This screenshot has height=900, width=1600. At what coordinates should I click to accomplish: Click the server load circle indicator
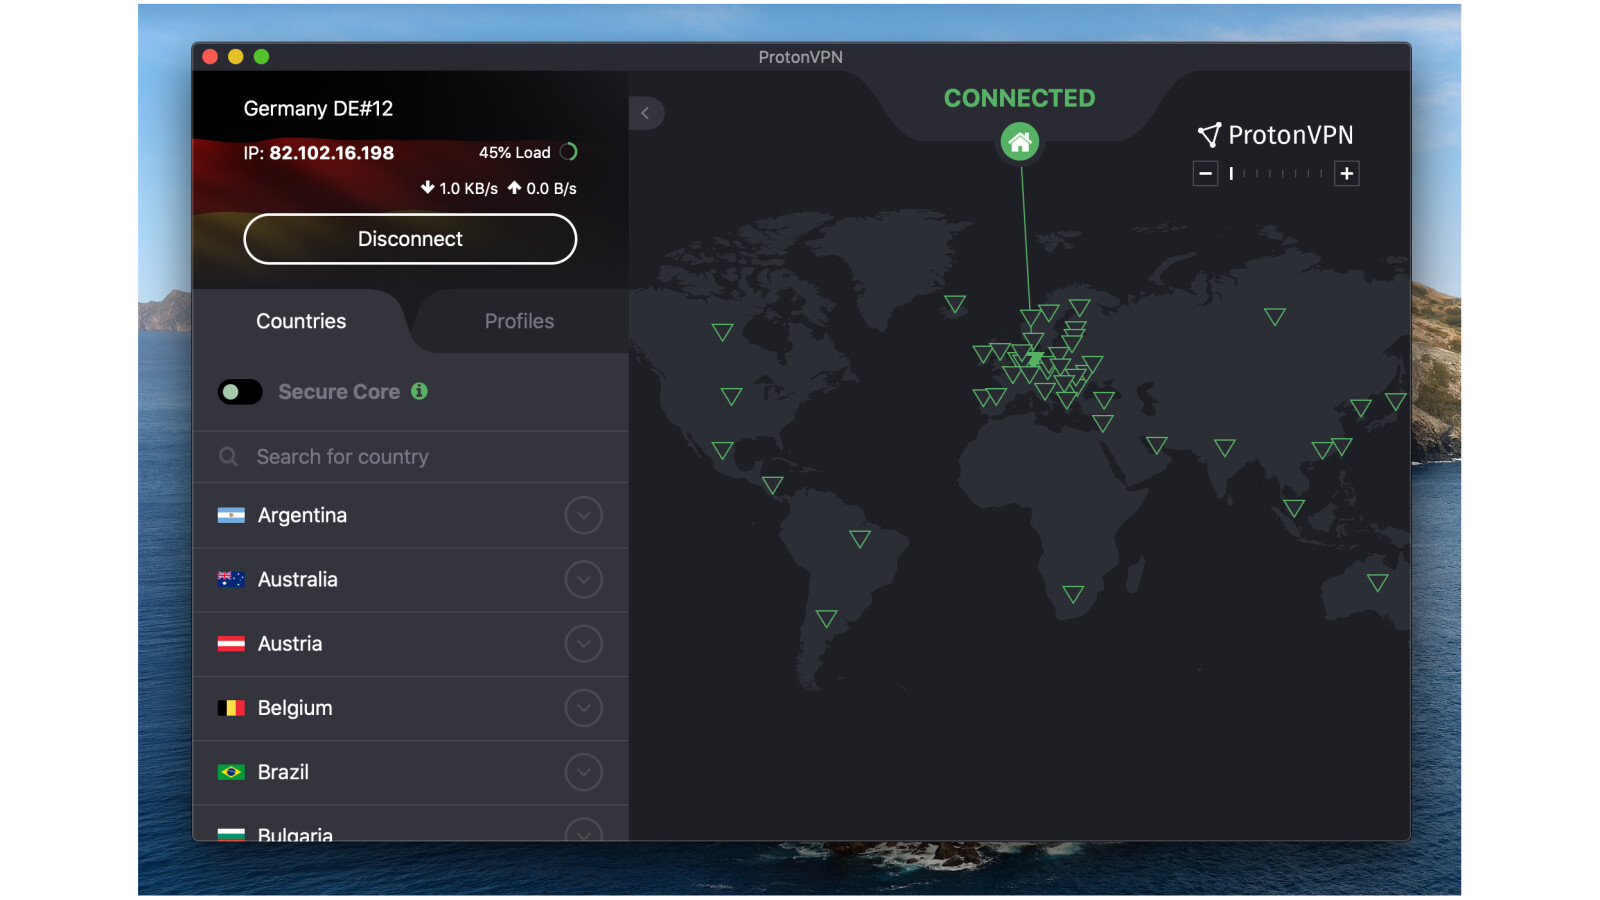pos(569,152)
